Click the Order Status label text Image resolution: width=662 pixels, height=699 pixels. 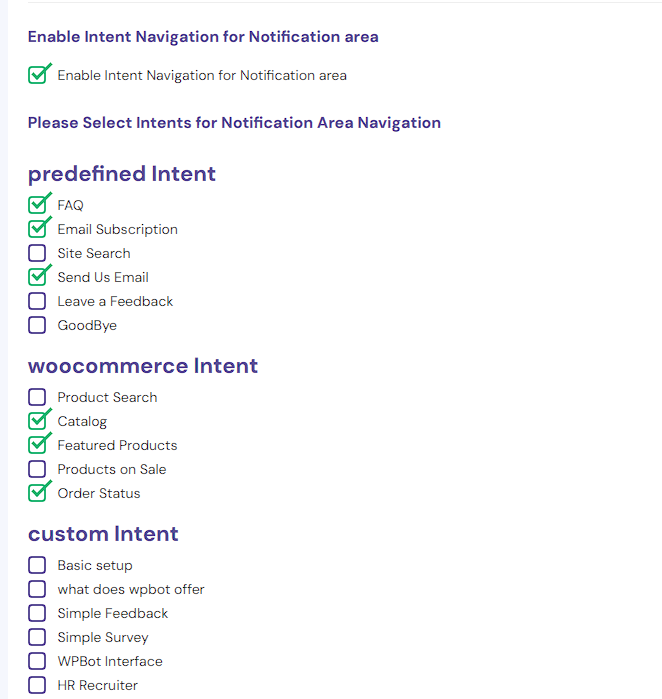[x=99, y=493]
